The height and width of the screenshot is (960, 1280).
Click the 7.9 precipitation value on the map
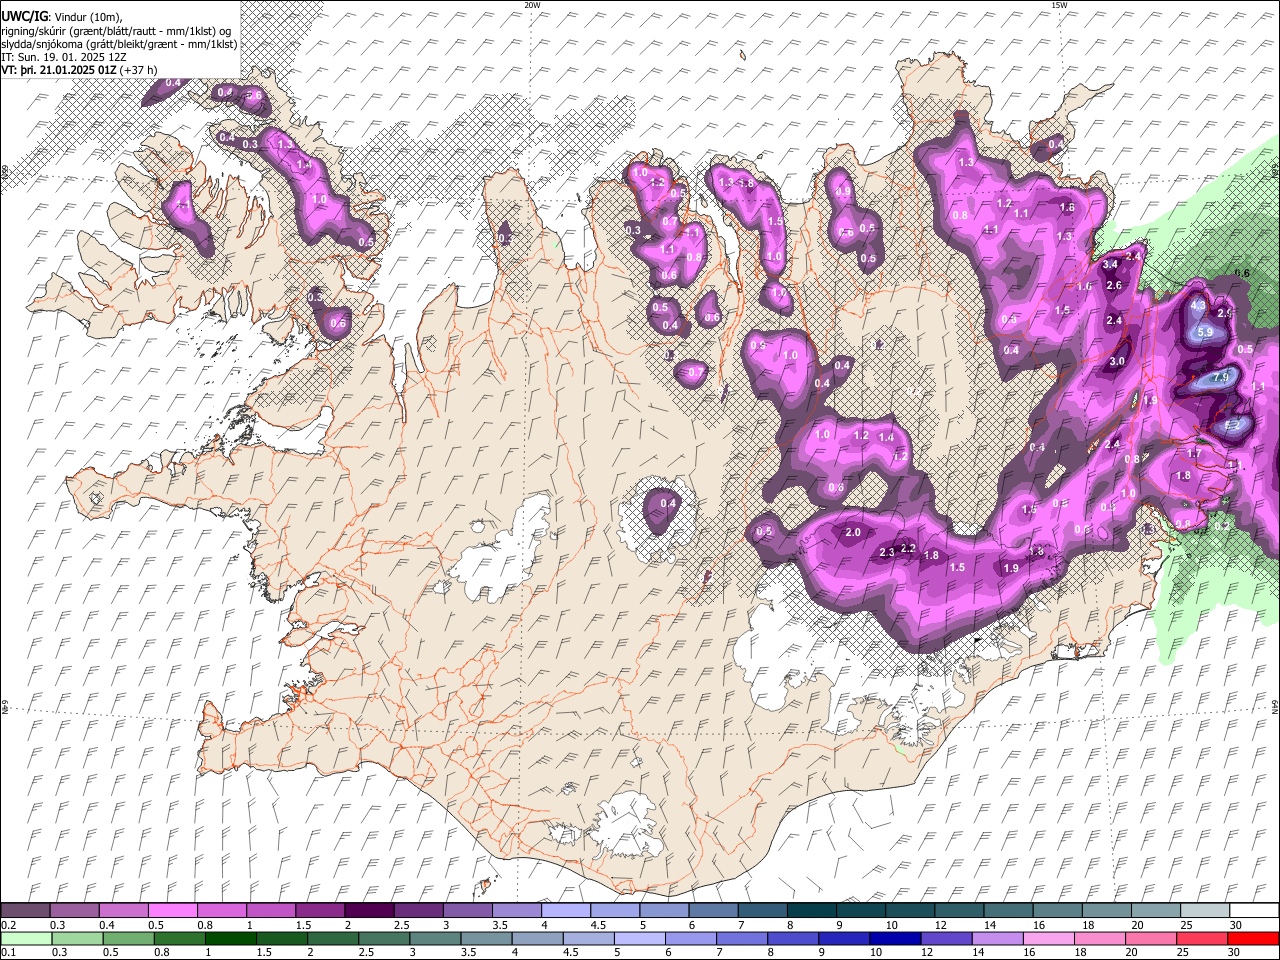click(1221, 379)
